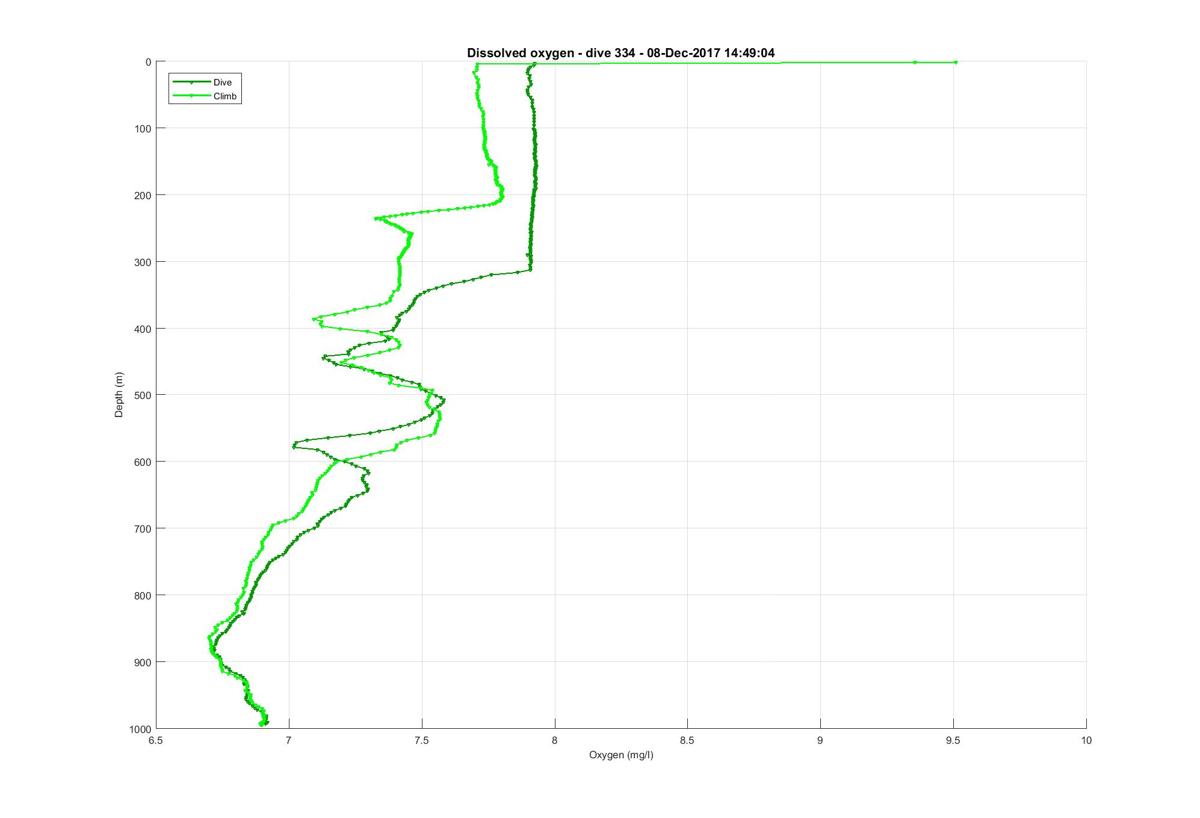The width and height of the screenshot is (1200, 818).
Task: Click y-axis tick label 300
Action: (143, 262)
